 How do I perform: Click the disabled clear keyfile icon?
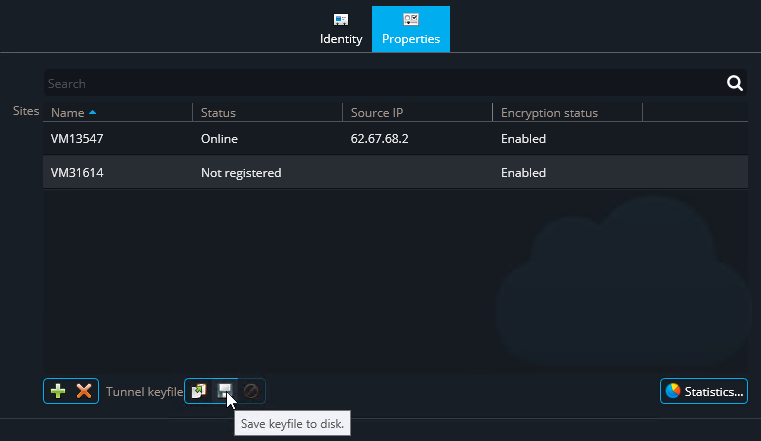(251, 391)
